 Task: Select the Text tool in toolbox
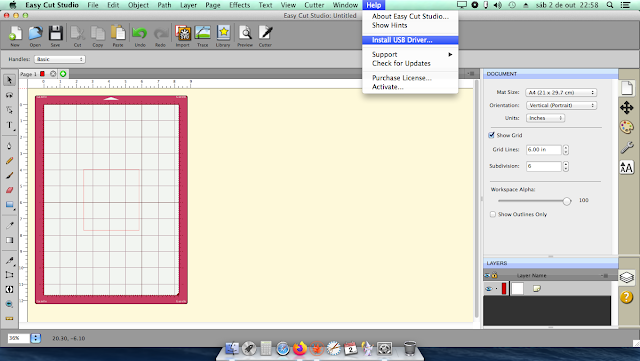point(9,125)
